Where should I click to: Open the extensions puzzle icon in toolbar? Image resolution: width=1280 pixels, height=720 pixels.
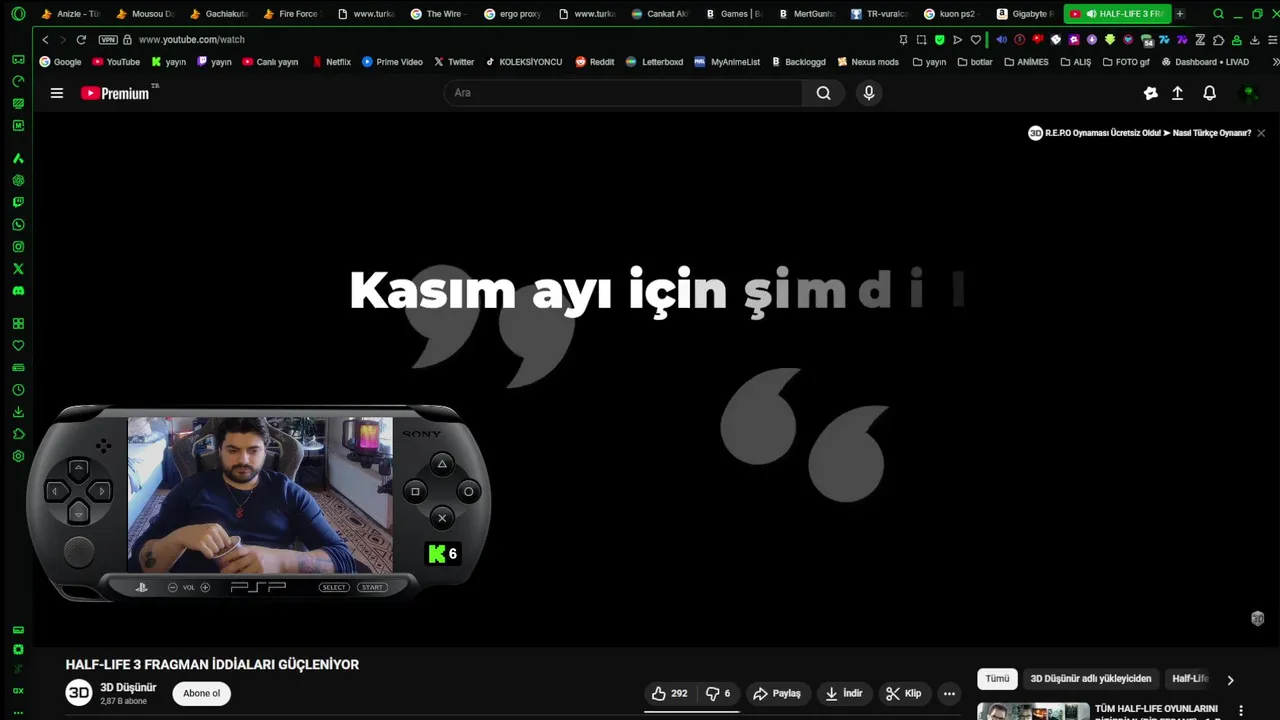click(1218, 40)
